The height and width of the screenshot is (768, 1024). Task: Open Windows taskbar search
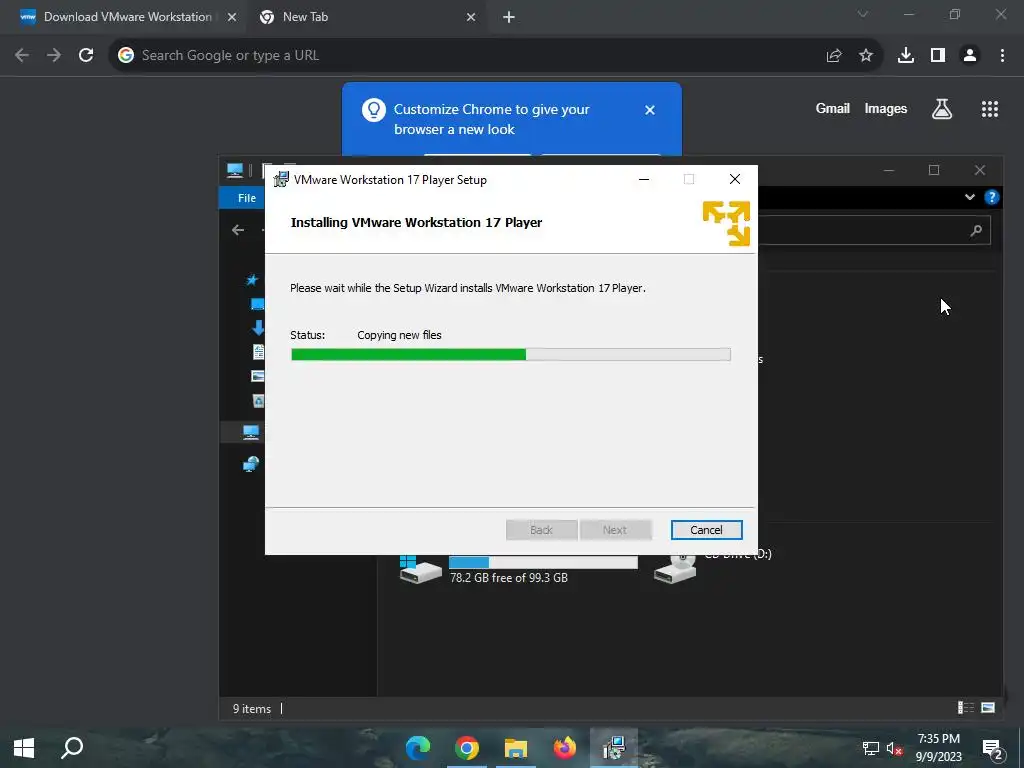click(72, 748)
